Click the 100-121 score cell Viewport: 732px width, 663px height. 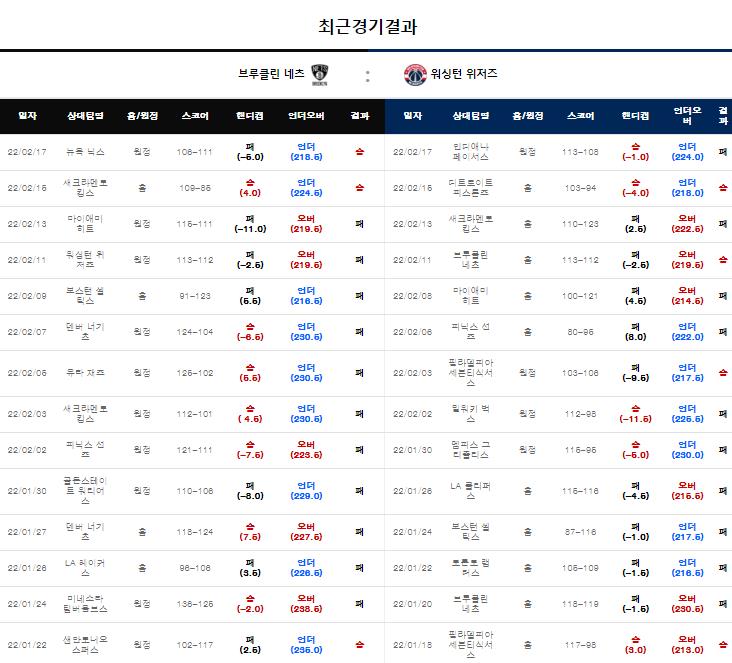[580, 296]
